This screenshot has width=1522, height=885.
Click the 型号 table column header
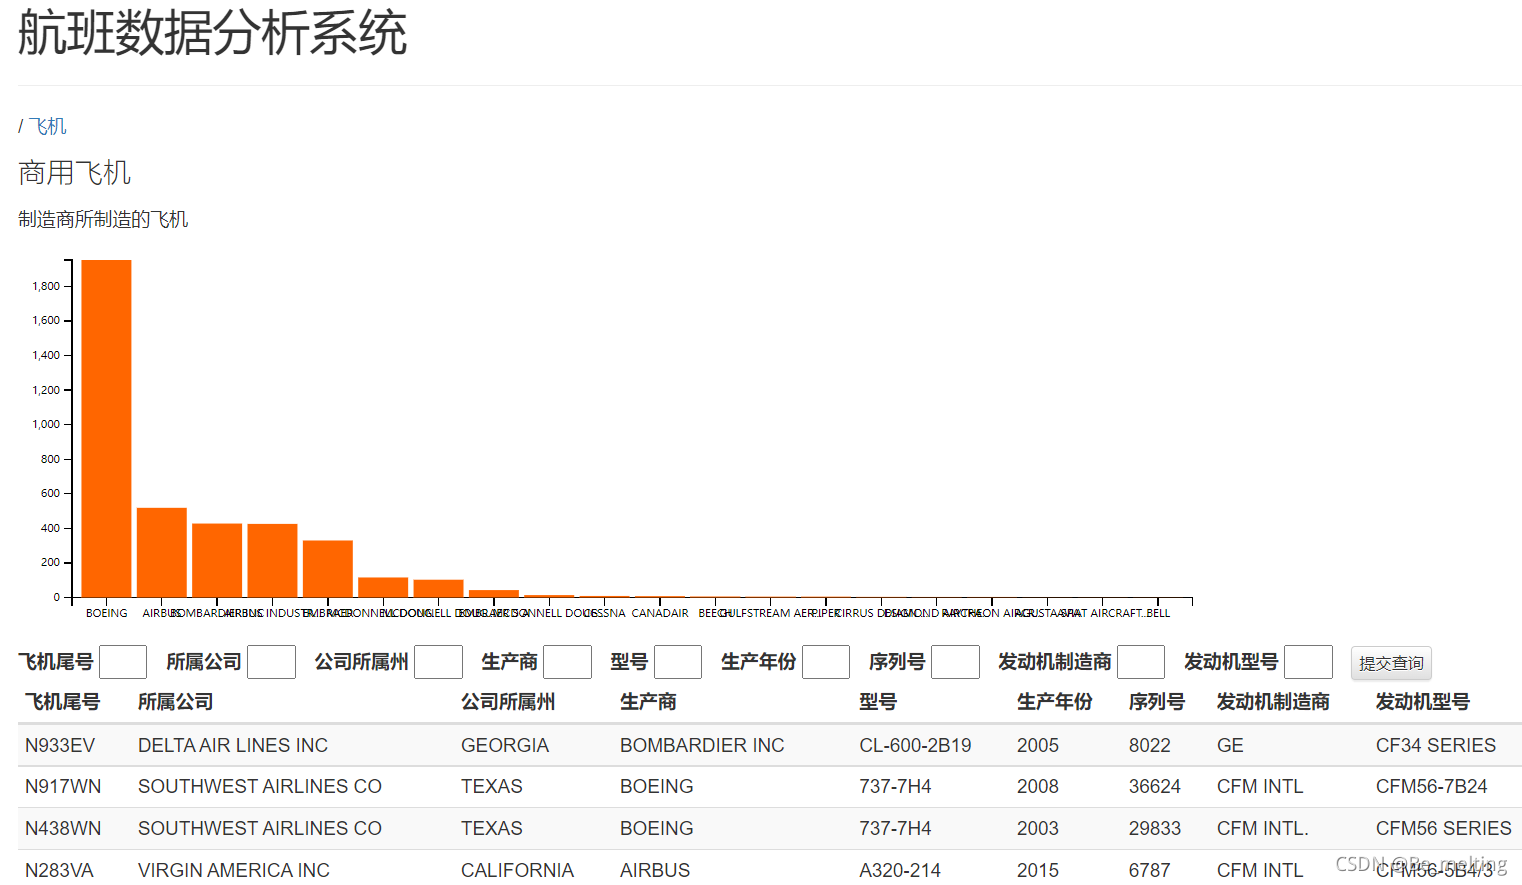click(x=878, y=702)
